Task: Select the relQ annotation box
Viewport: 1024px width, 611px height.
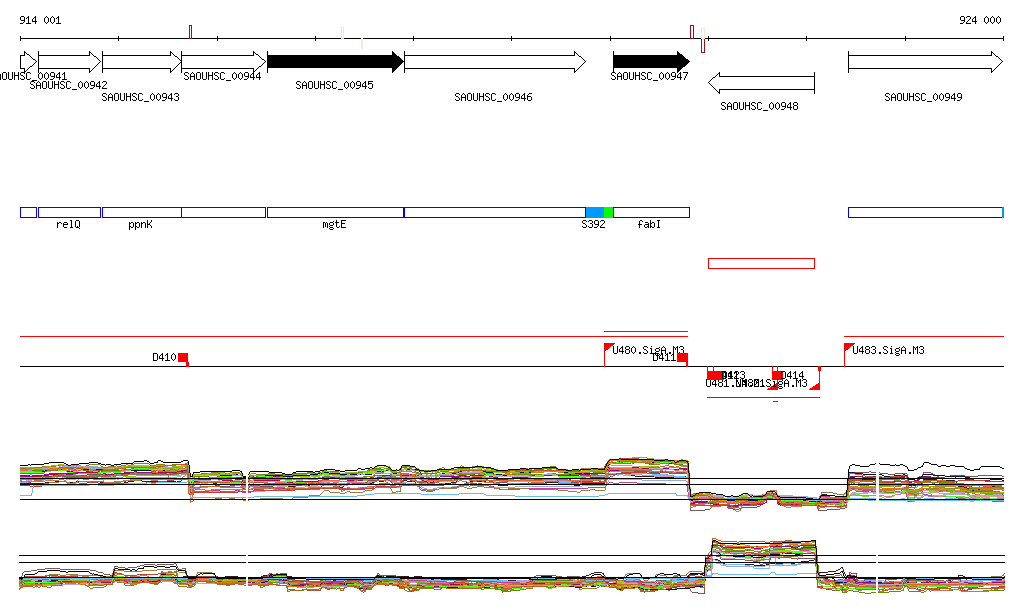Action: pos(69,212)
